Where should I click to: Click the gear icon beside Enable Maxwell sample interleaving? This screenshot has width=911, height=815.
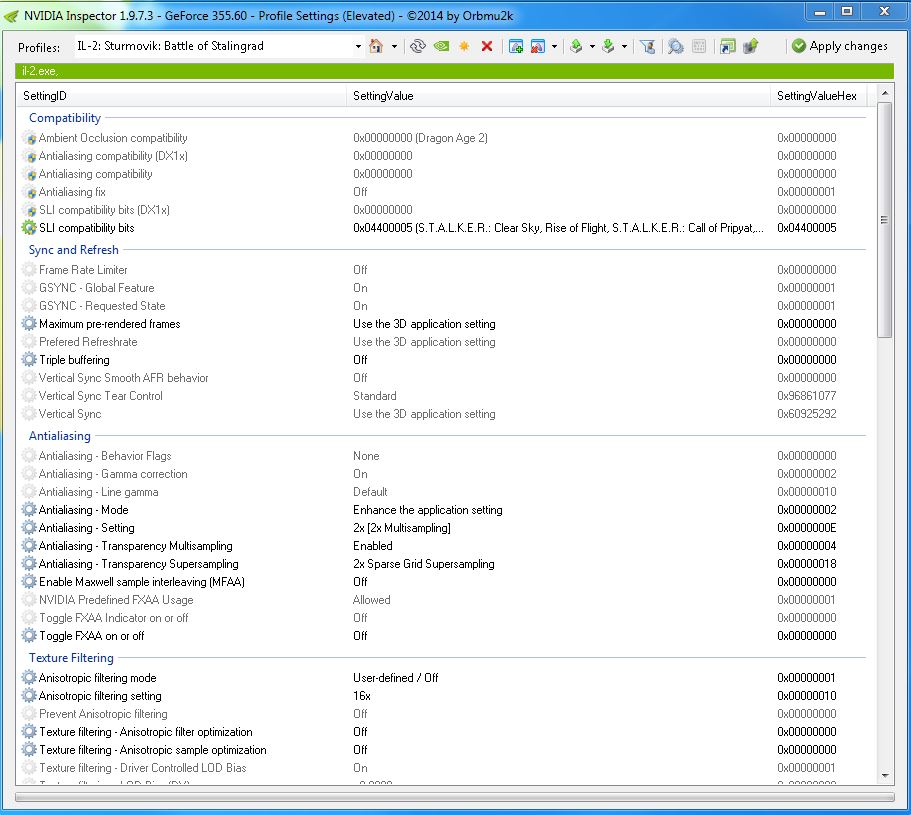(x=28, y=581)
